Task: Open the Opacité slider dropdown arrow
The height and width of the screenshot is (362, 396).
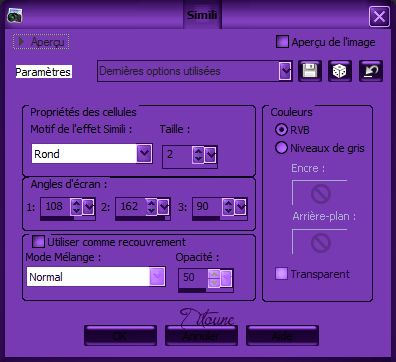Action: 226,278
